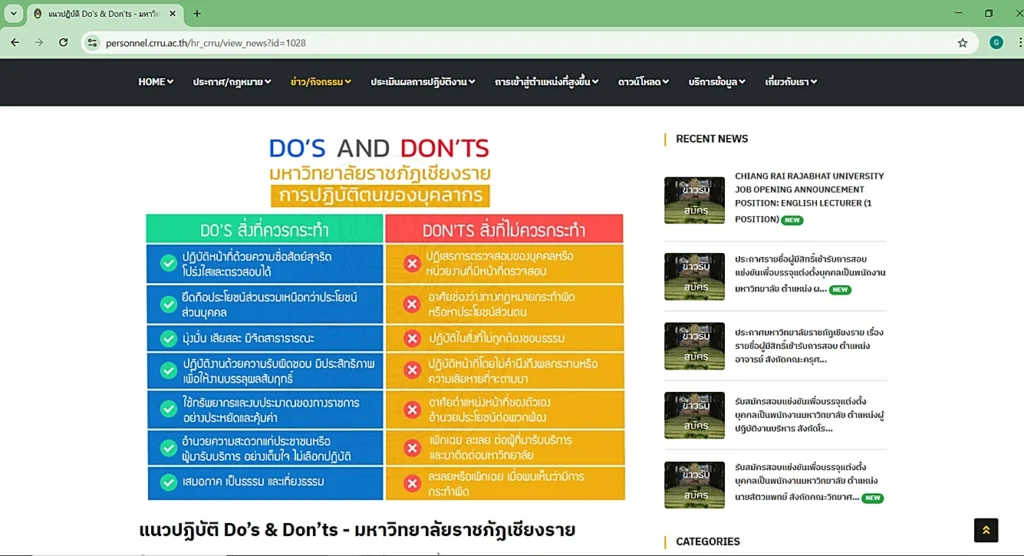Click the RECENT NEWS heading

click(x=712, y=139)
